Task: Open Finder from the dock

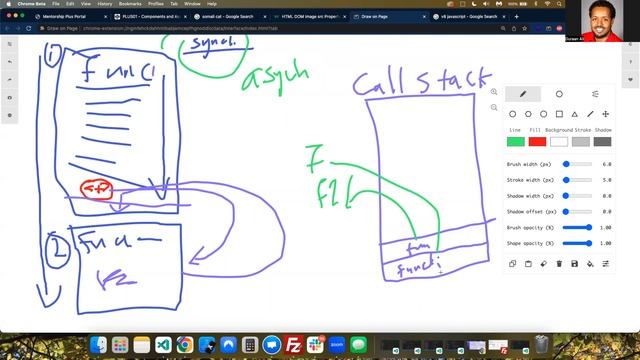Action: (98, 345)
